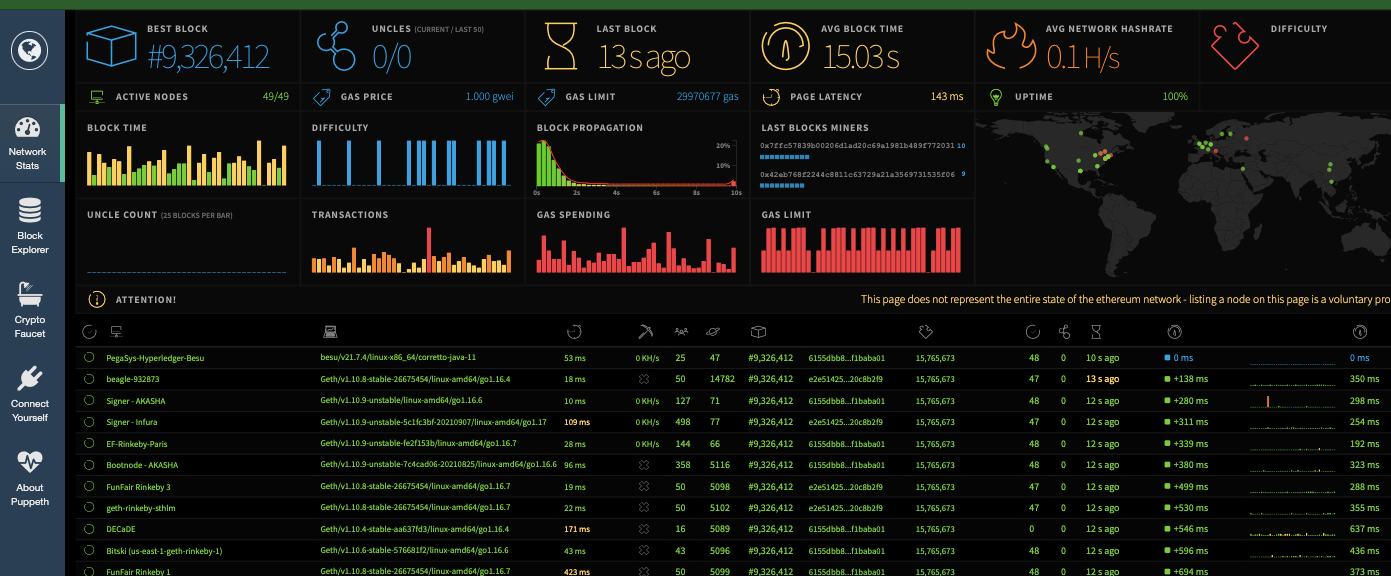Click the Transactions bar chart
Image resolution: width=1391 pixels, height=576 pixels.
coord(411,251)
